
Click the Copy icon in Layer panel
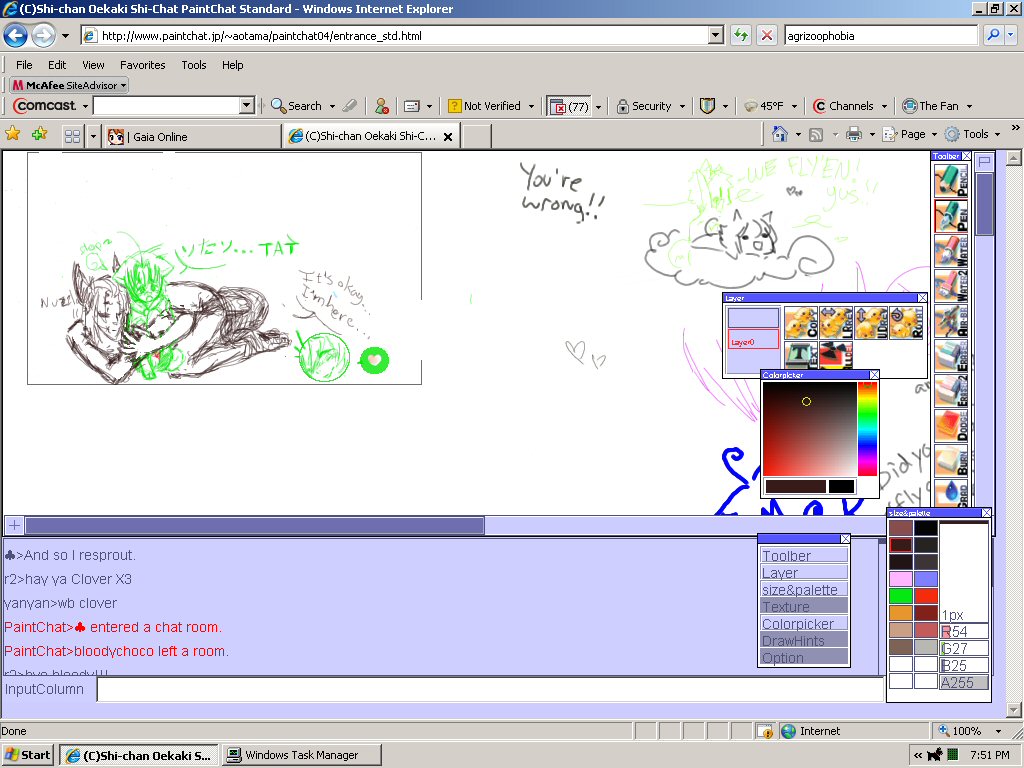[801, 323]
